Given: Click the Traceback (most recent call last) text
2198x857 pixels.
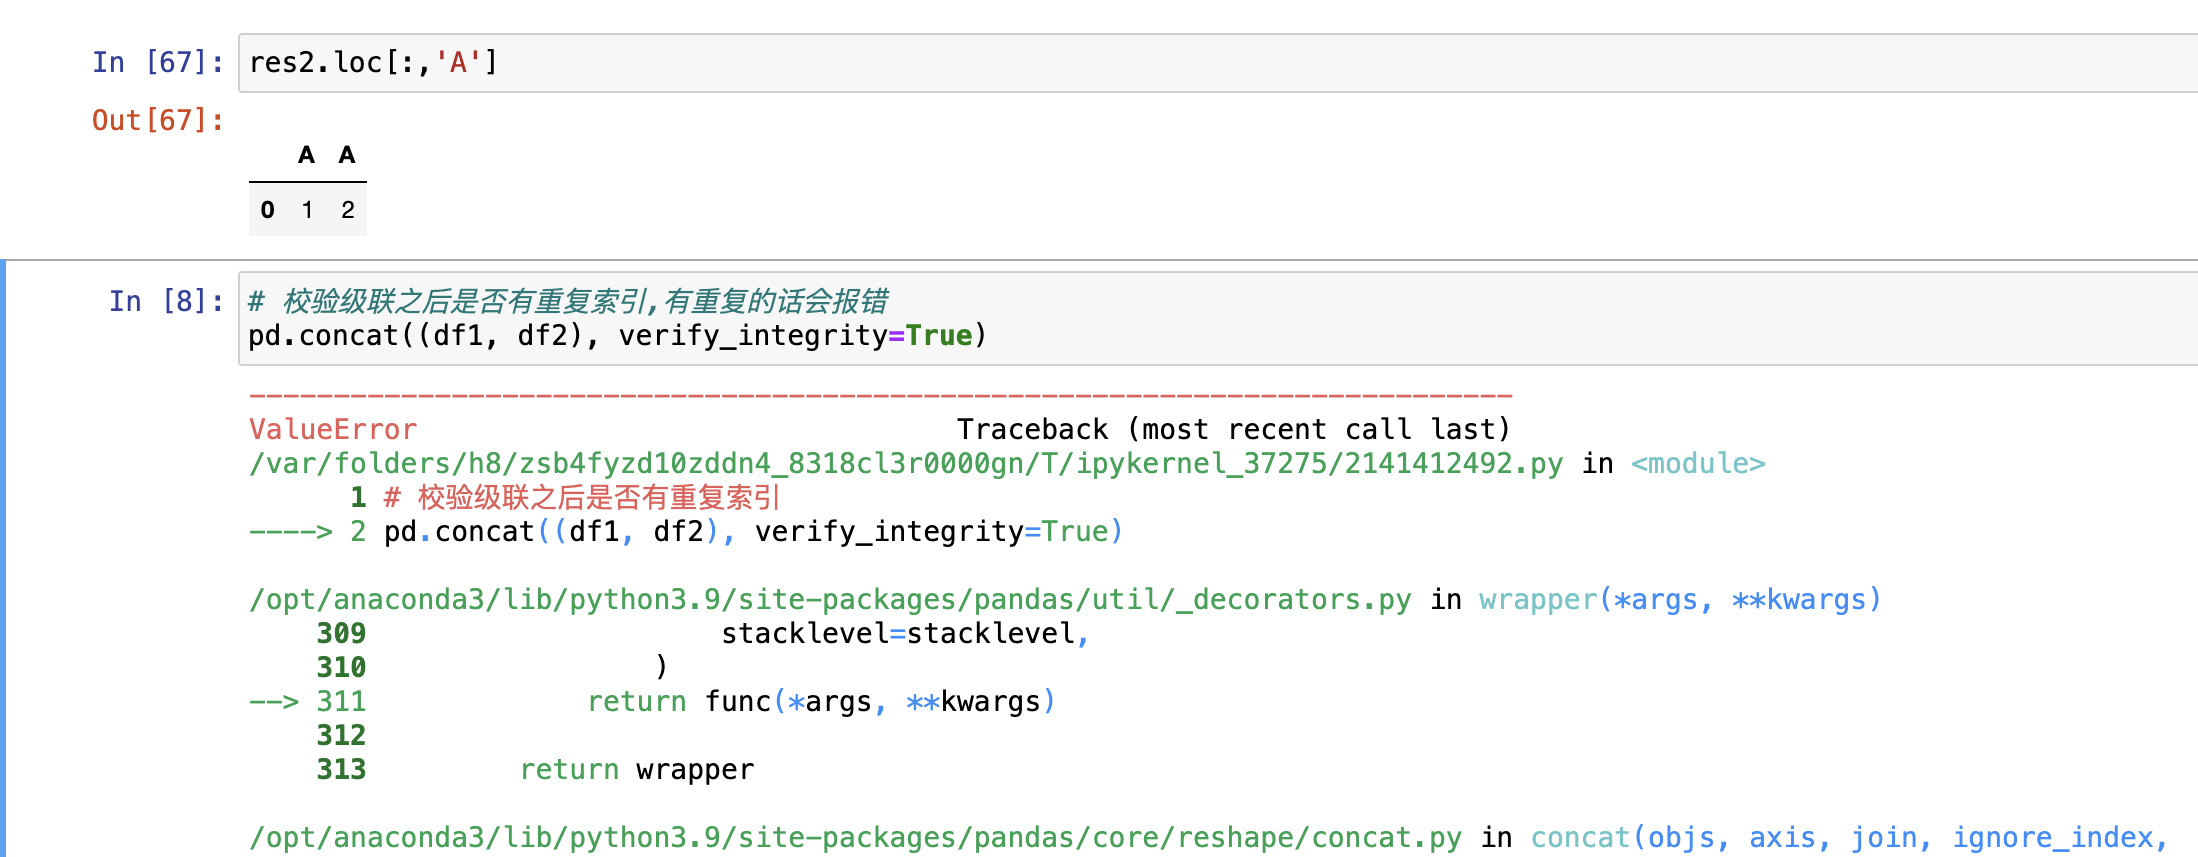Looking at the screenshot, I should point(1232,430).
